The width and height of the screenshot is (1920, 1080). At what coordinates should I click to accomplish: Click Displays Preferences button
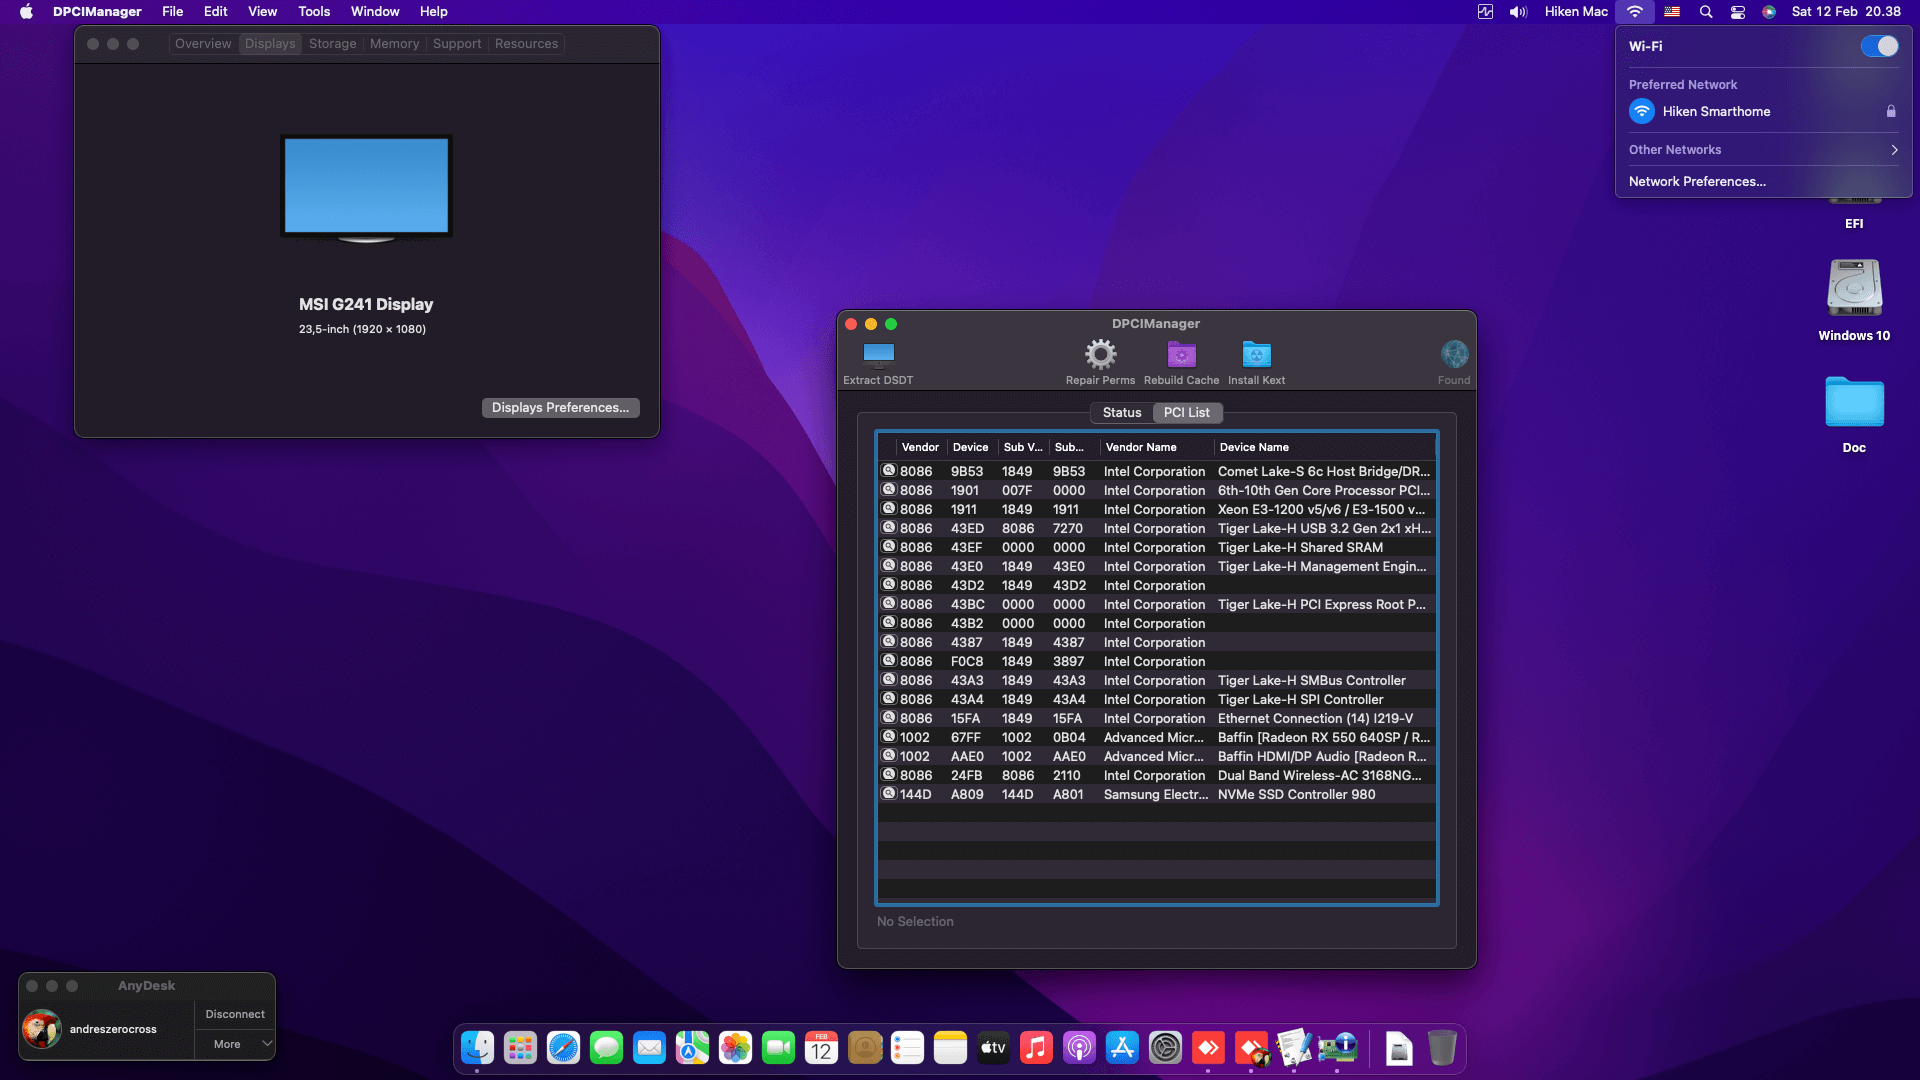[560, 408]
